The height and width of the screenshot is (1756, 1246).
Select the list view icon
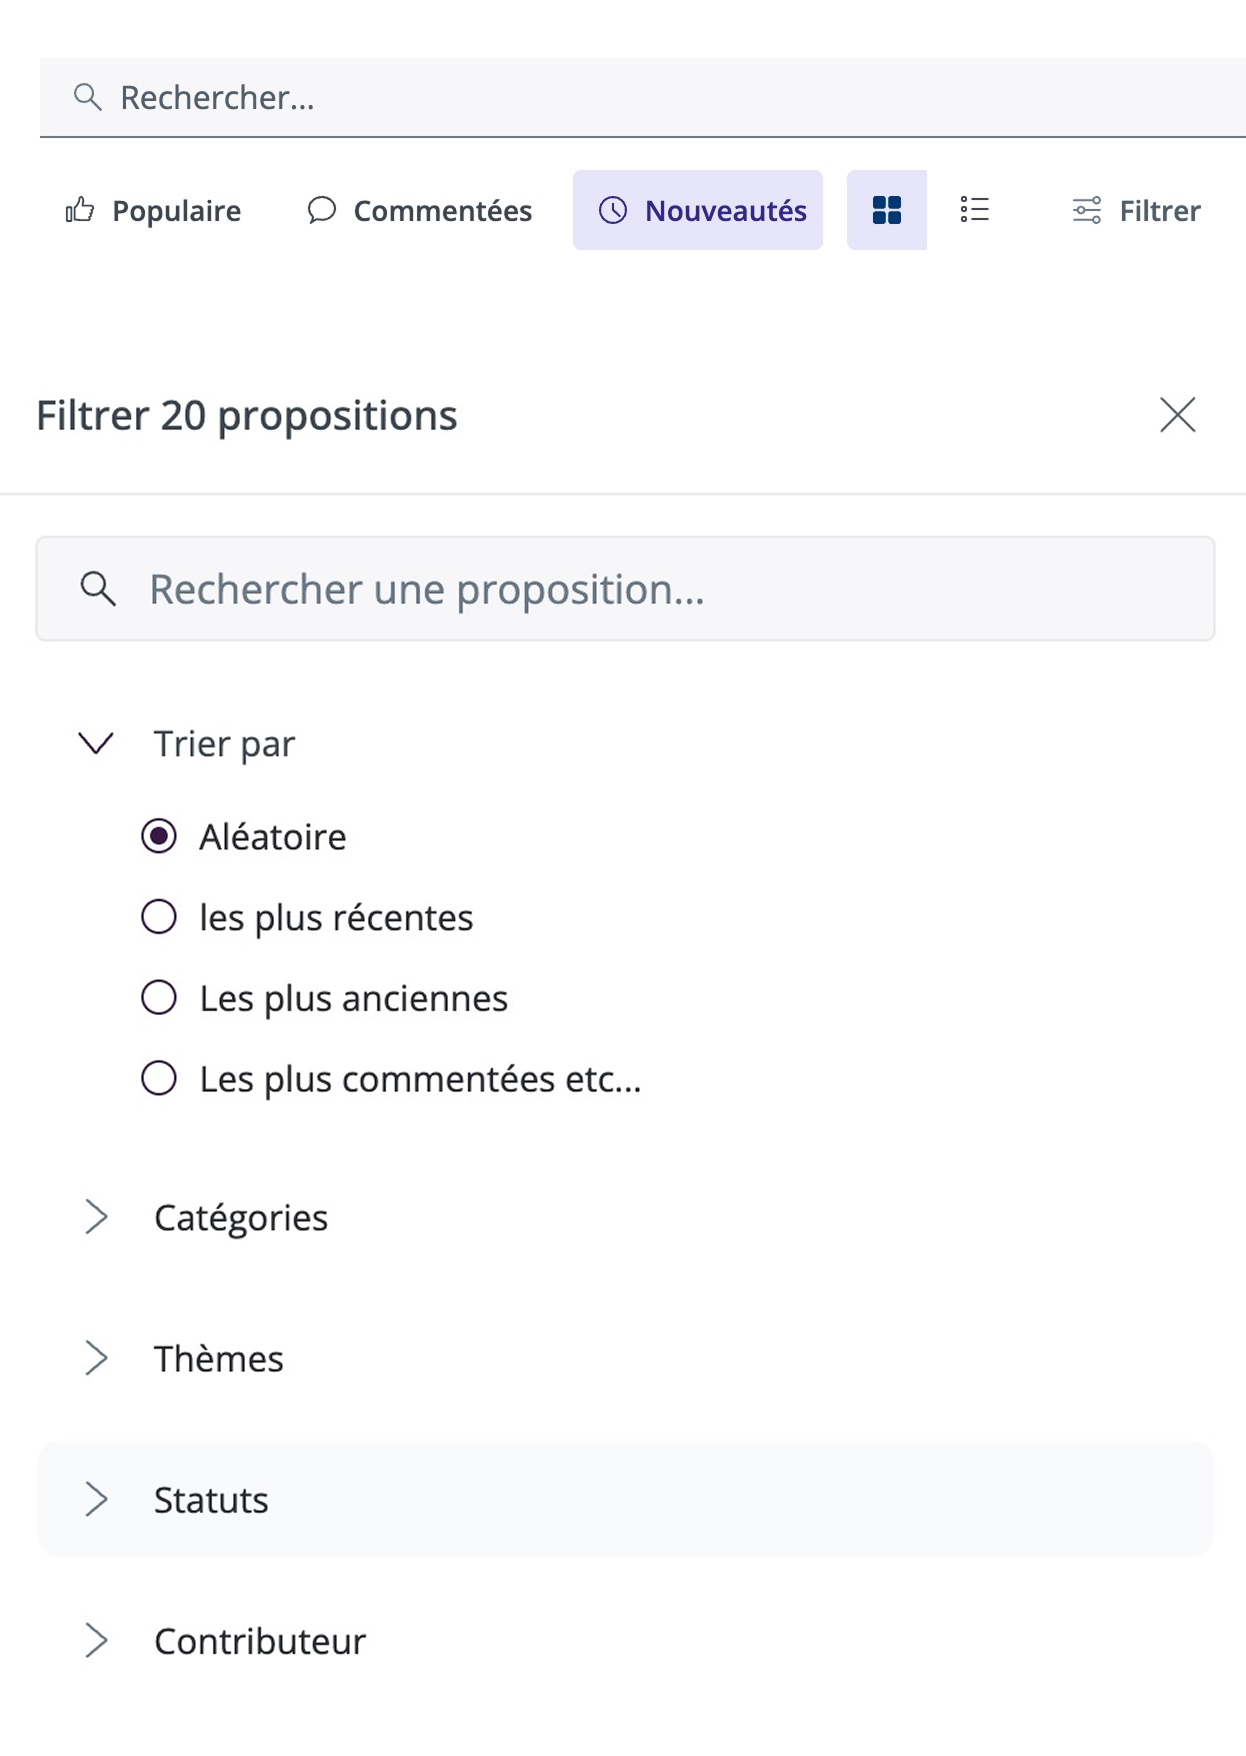tap(975, 210)
